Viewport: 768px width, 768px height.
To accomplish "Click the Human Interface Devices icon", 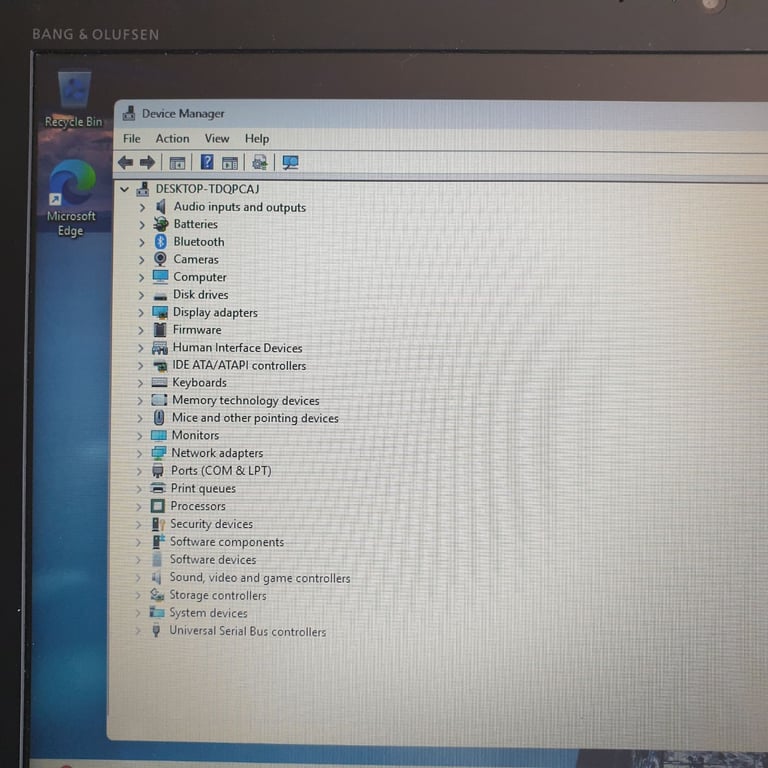I will pyautogui.click(x=159, y=348).
